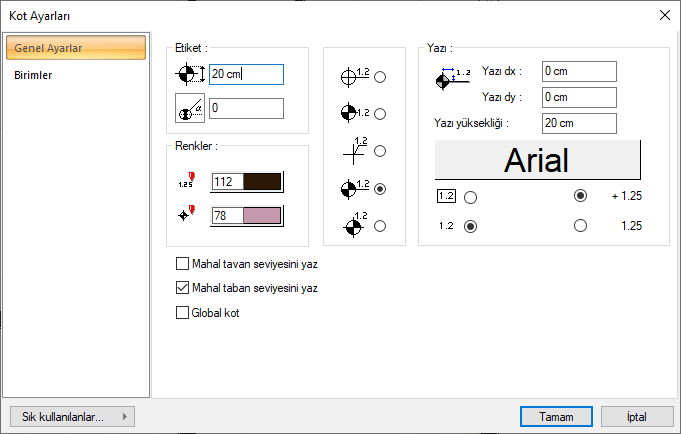The image size is (681, 434).
Task: Open the Arial font selector
Action: tap(537, 159)
